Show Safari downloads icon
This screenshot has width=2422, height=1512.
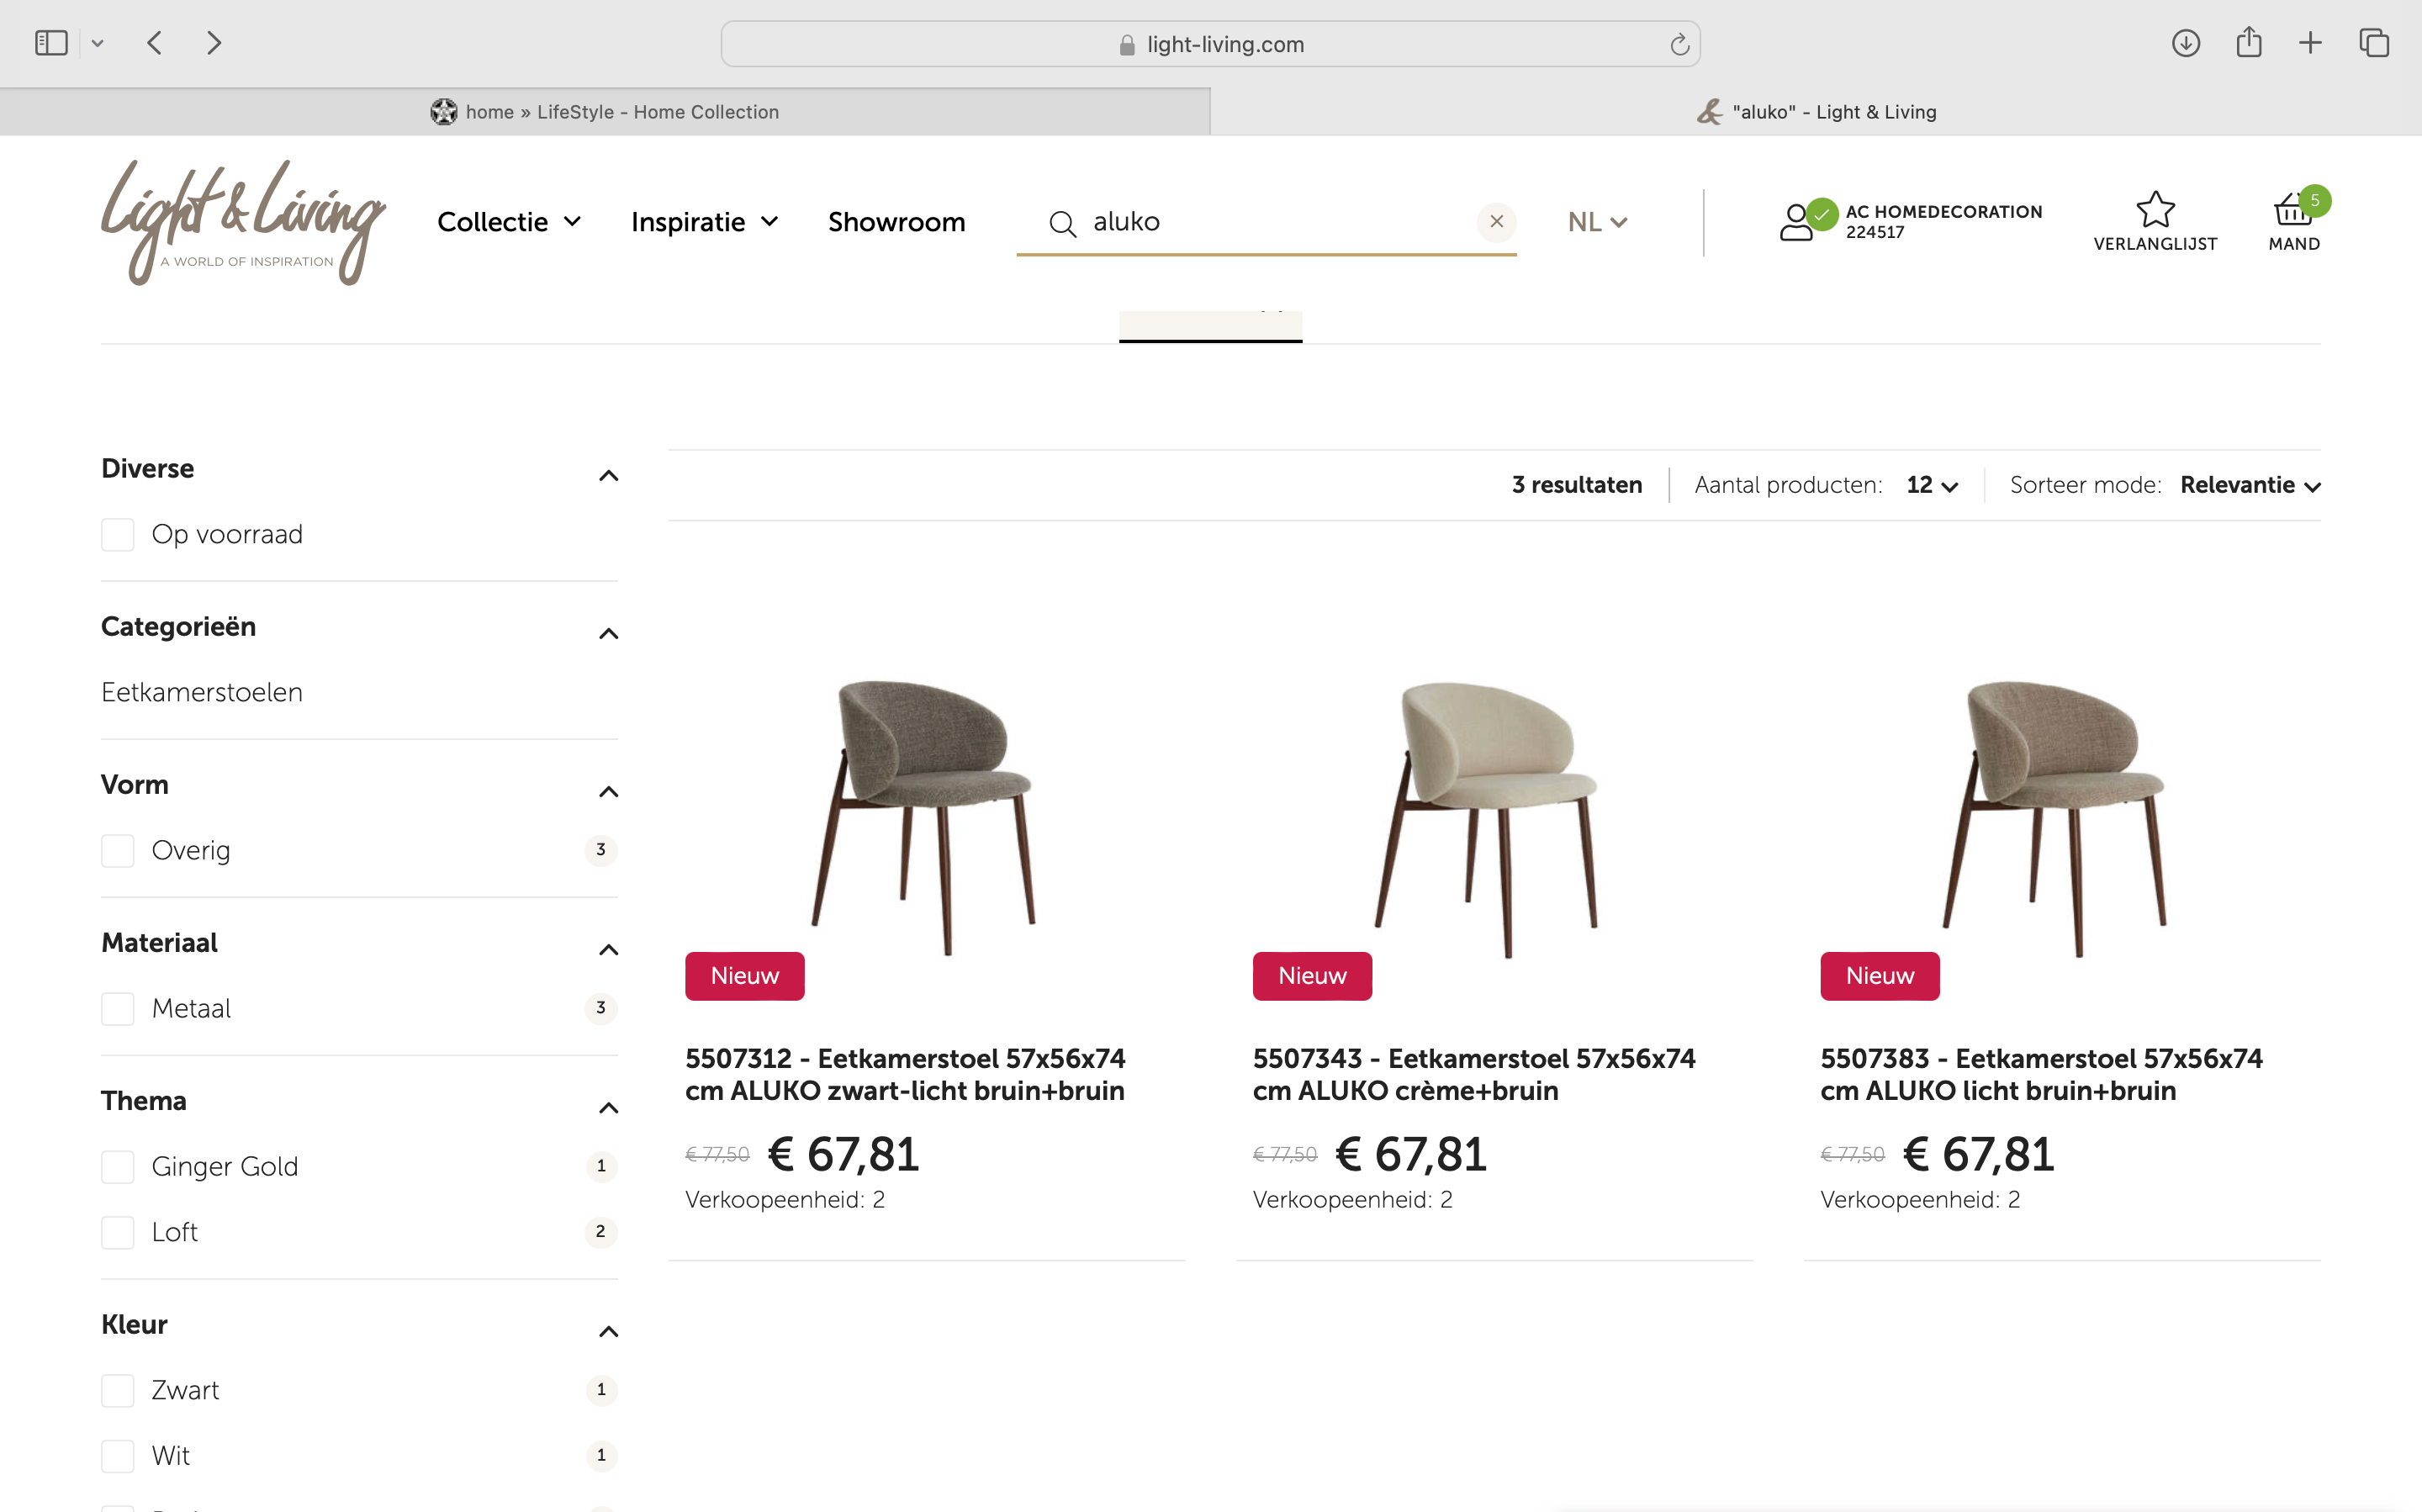[2185, 43]
